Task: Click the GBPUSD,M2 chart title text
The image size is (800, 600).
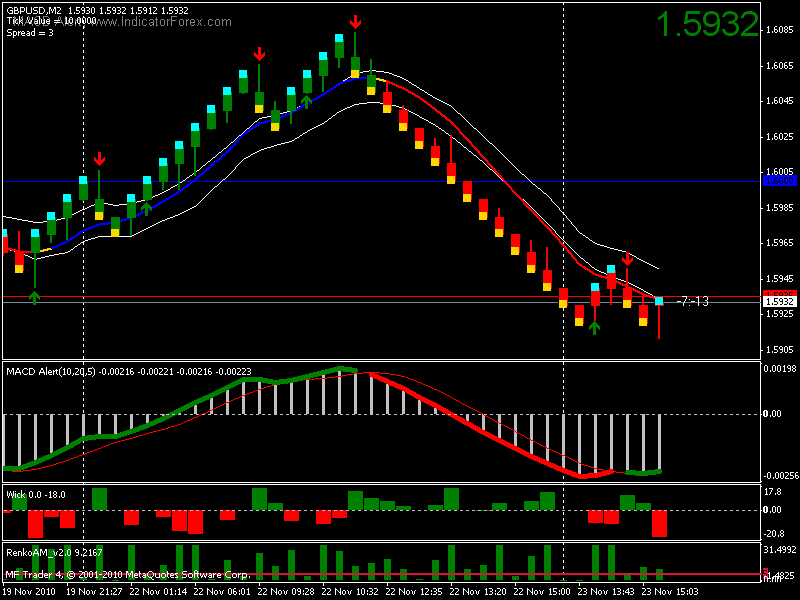Action: coord(34,10)
